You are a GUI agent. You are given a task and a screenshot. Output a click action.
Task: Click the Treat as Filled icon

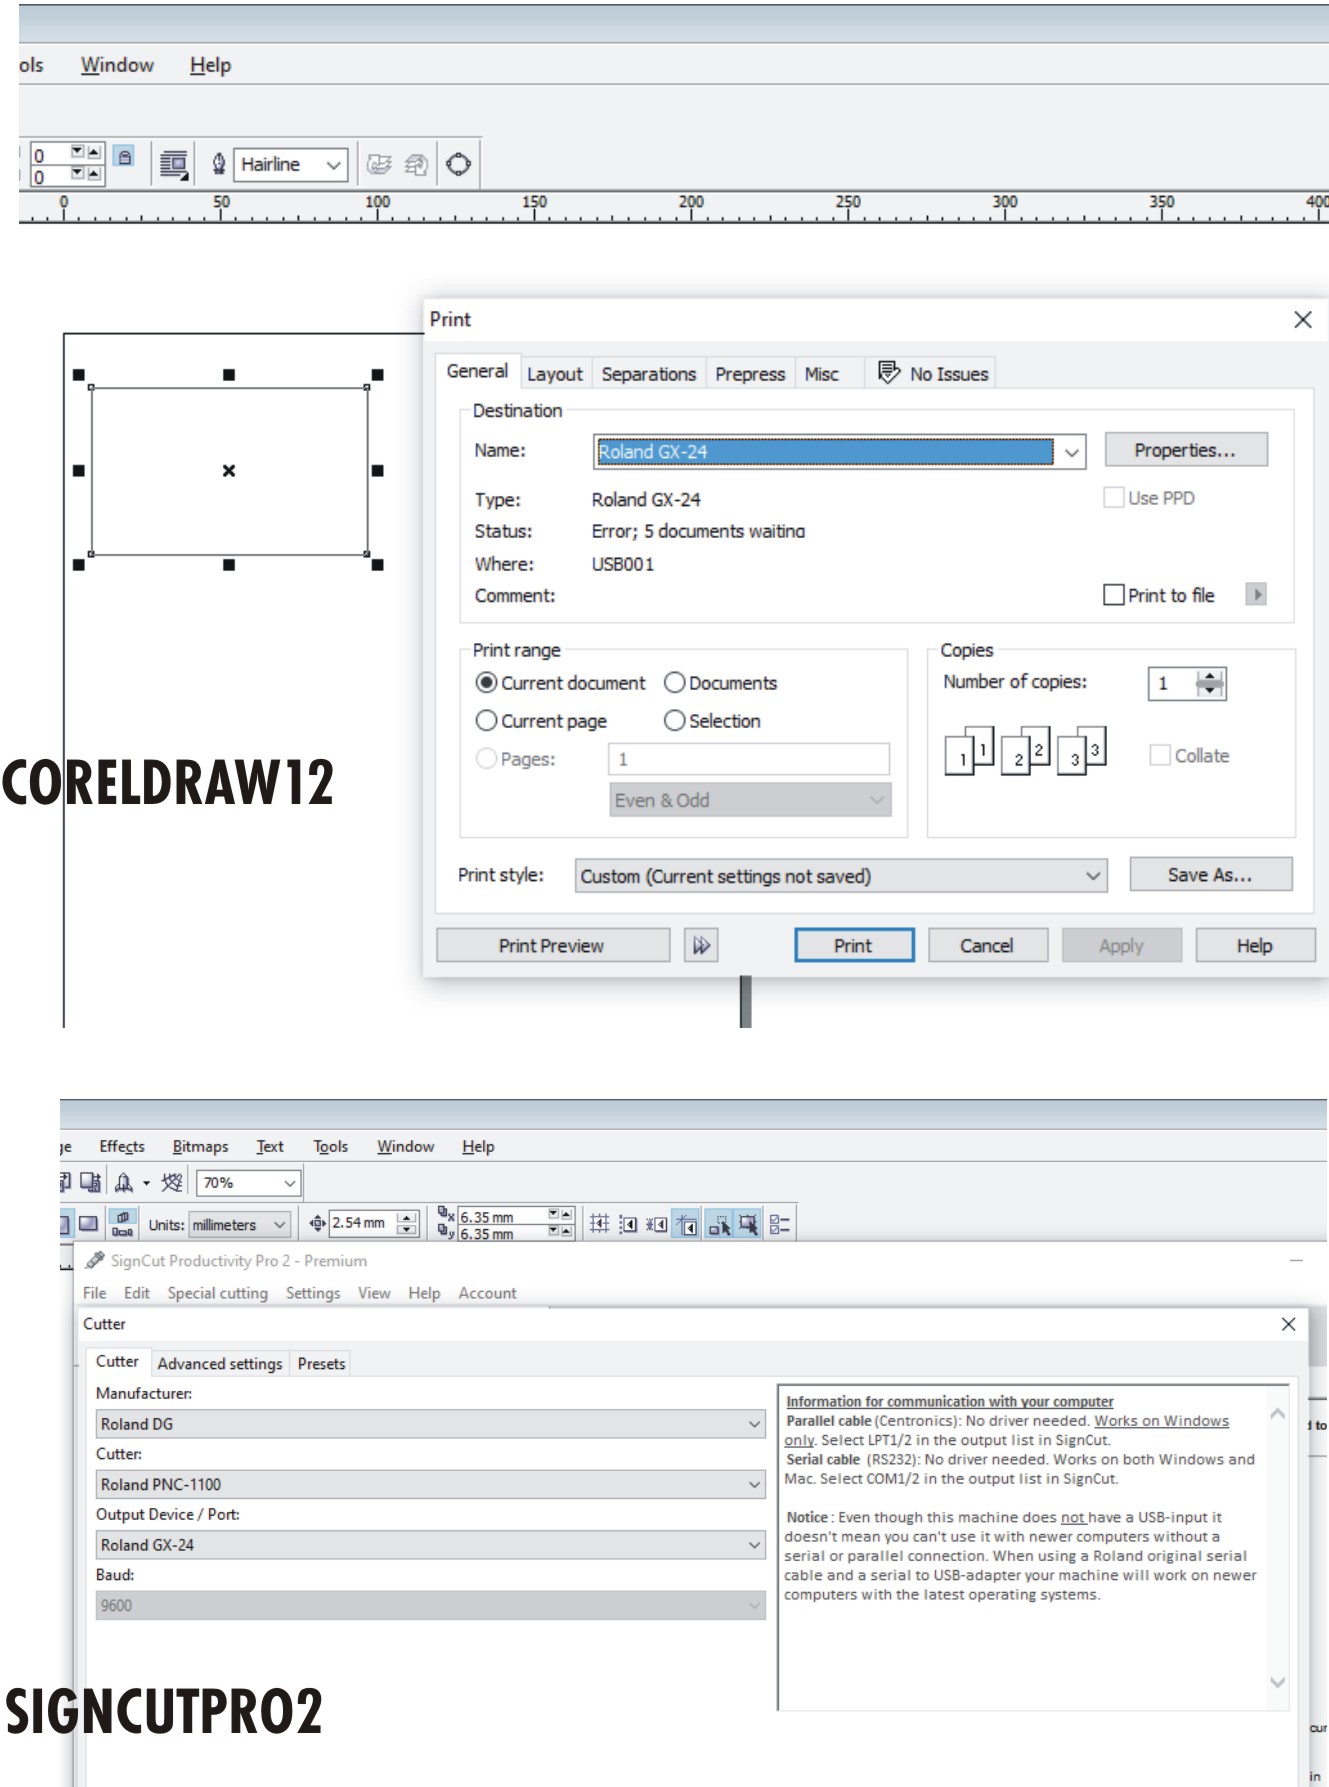coord(747,1223)
